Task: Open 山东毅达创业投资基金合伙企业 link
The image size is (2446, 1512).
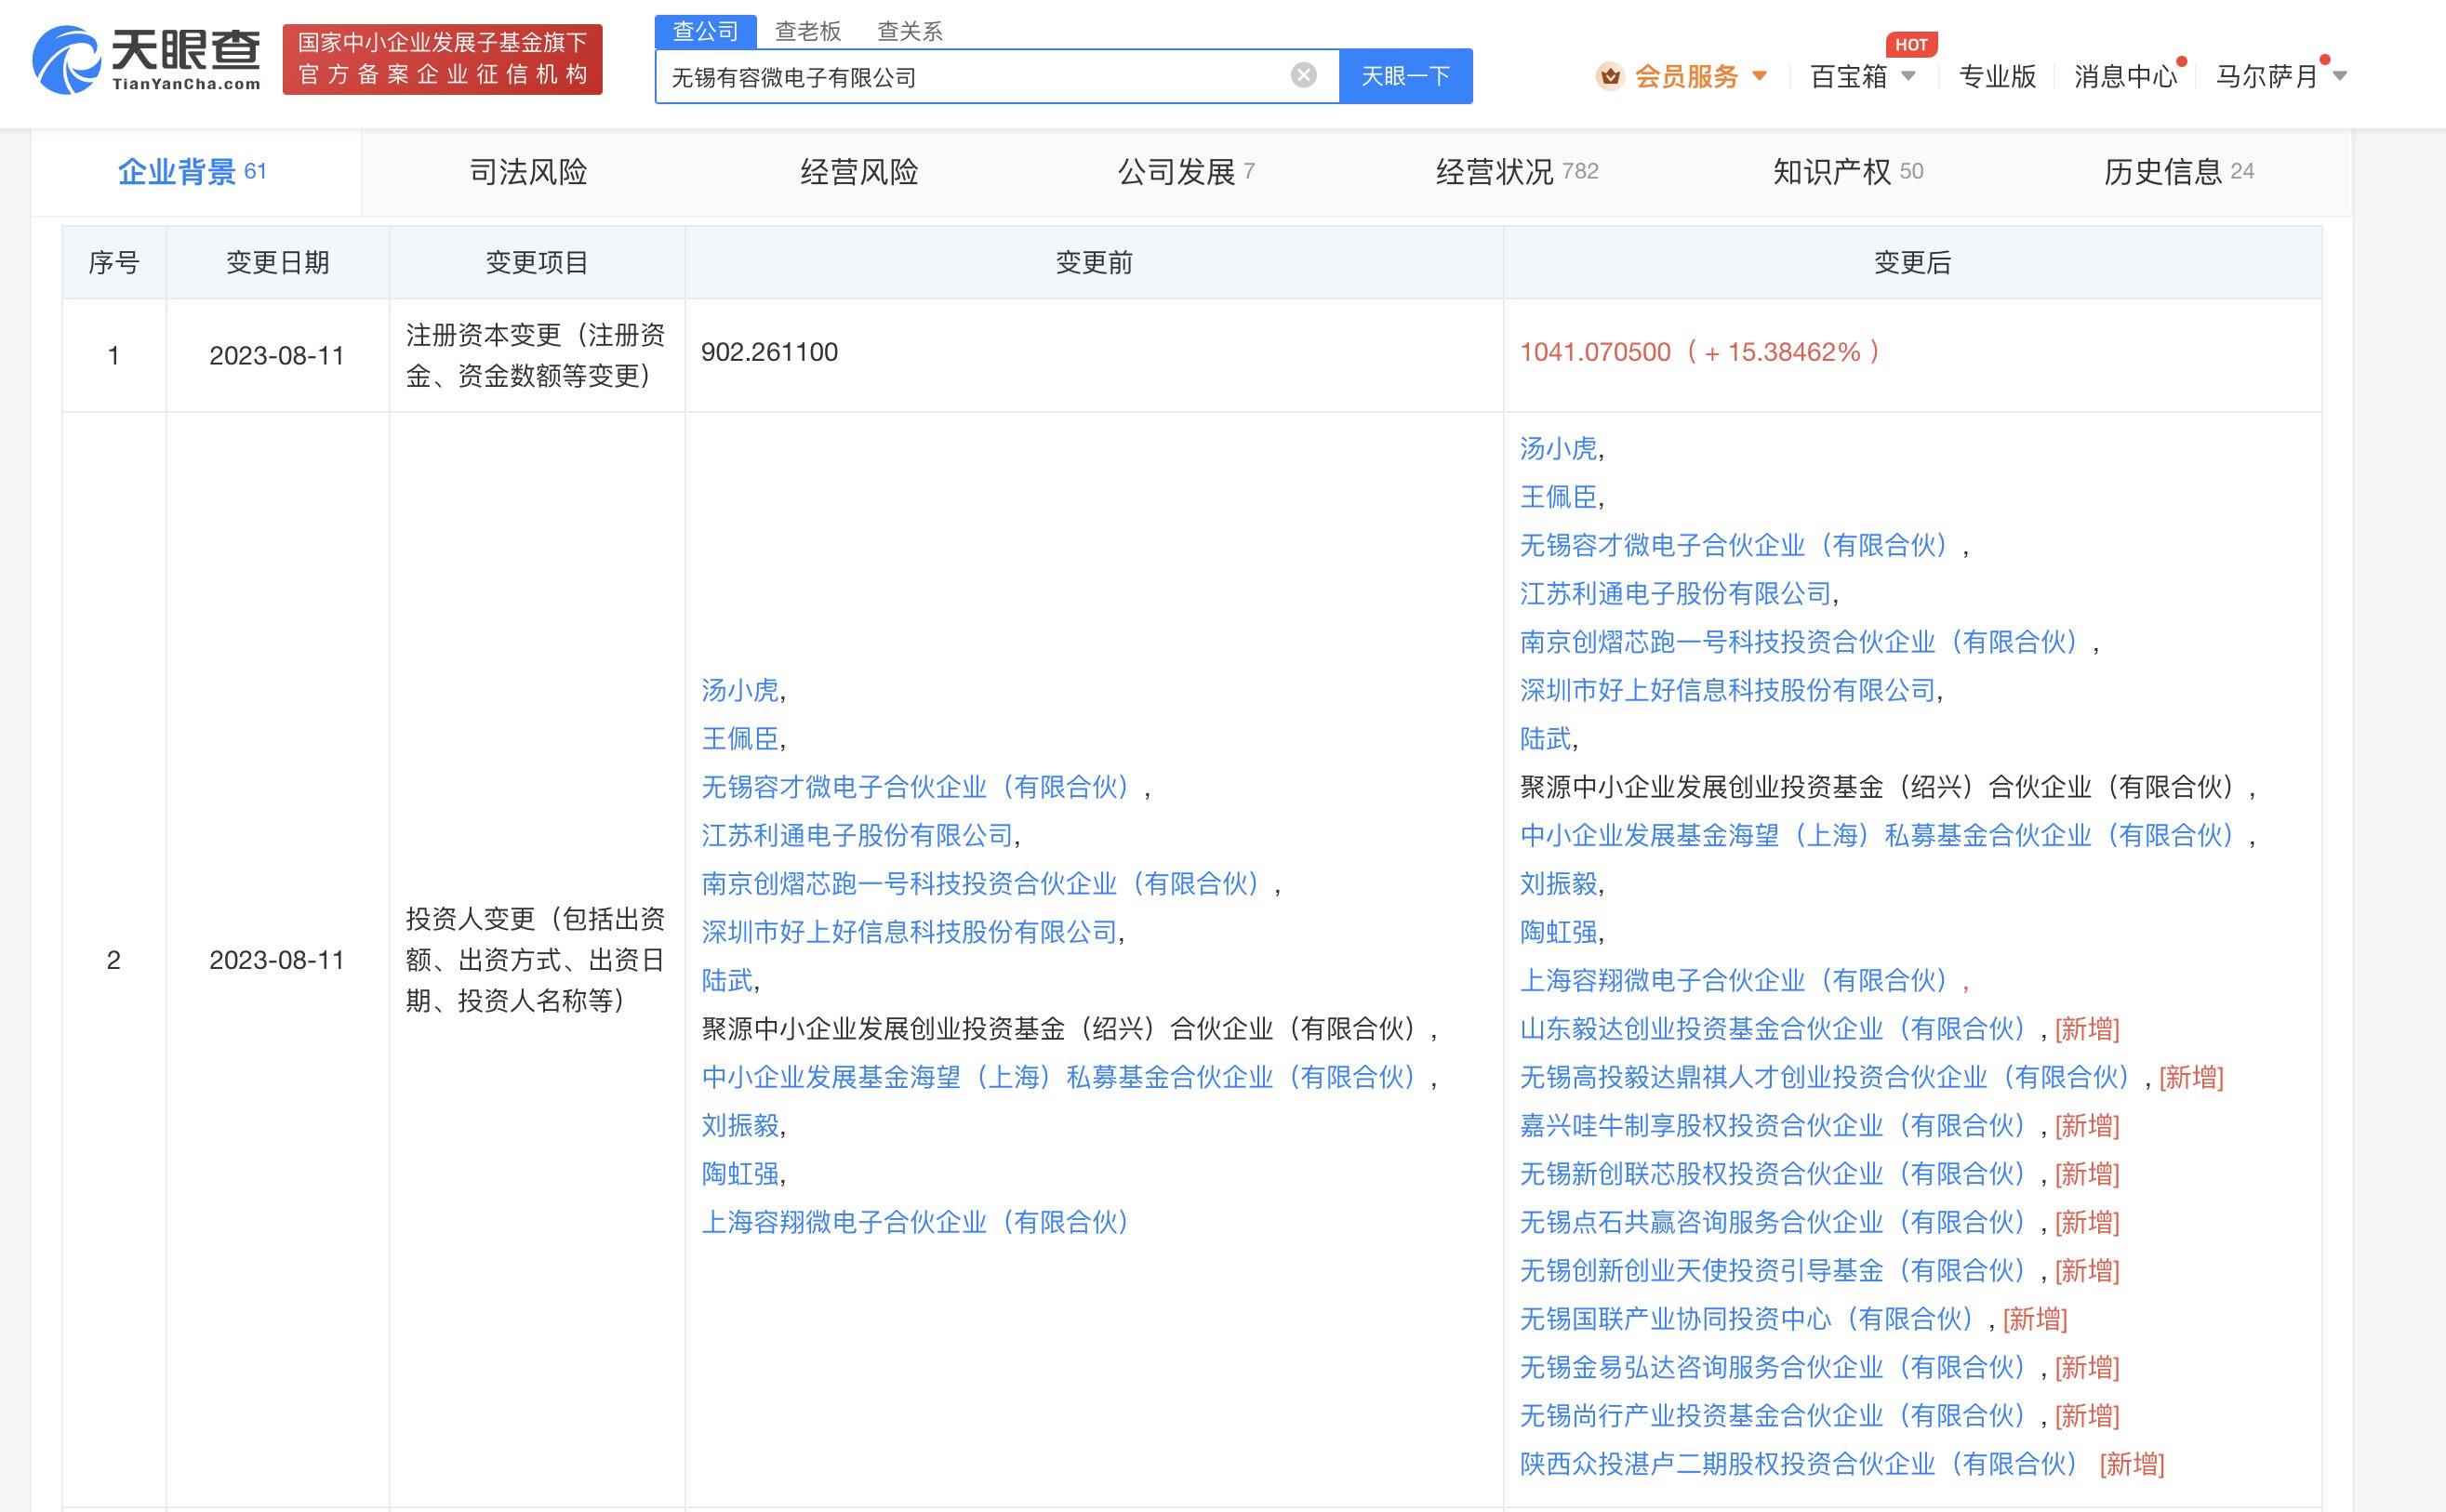Action: (x=1773, y=1028)
